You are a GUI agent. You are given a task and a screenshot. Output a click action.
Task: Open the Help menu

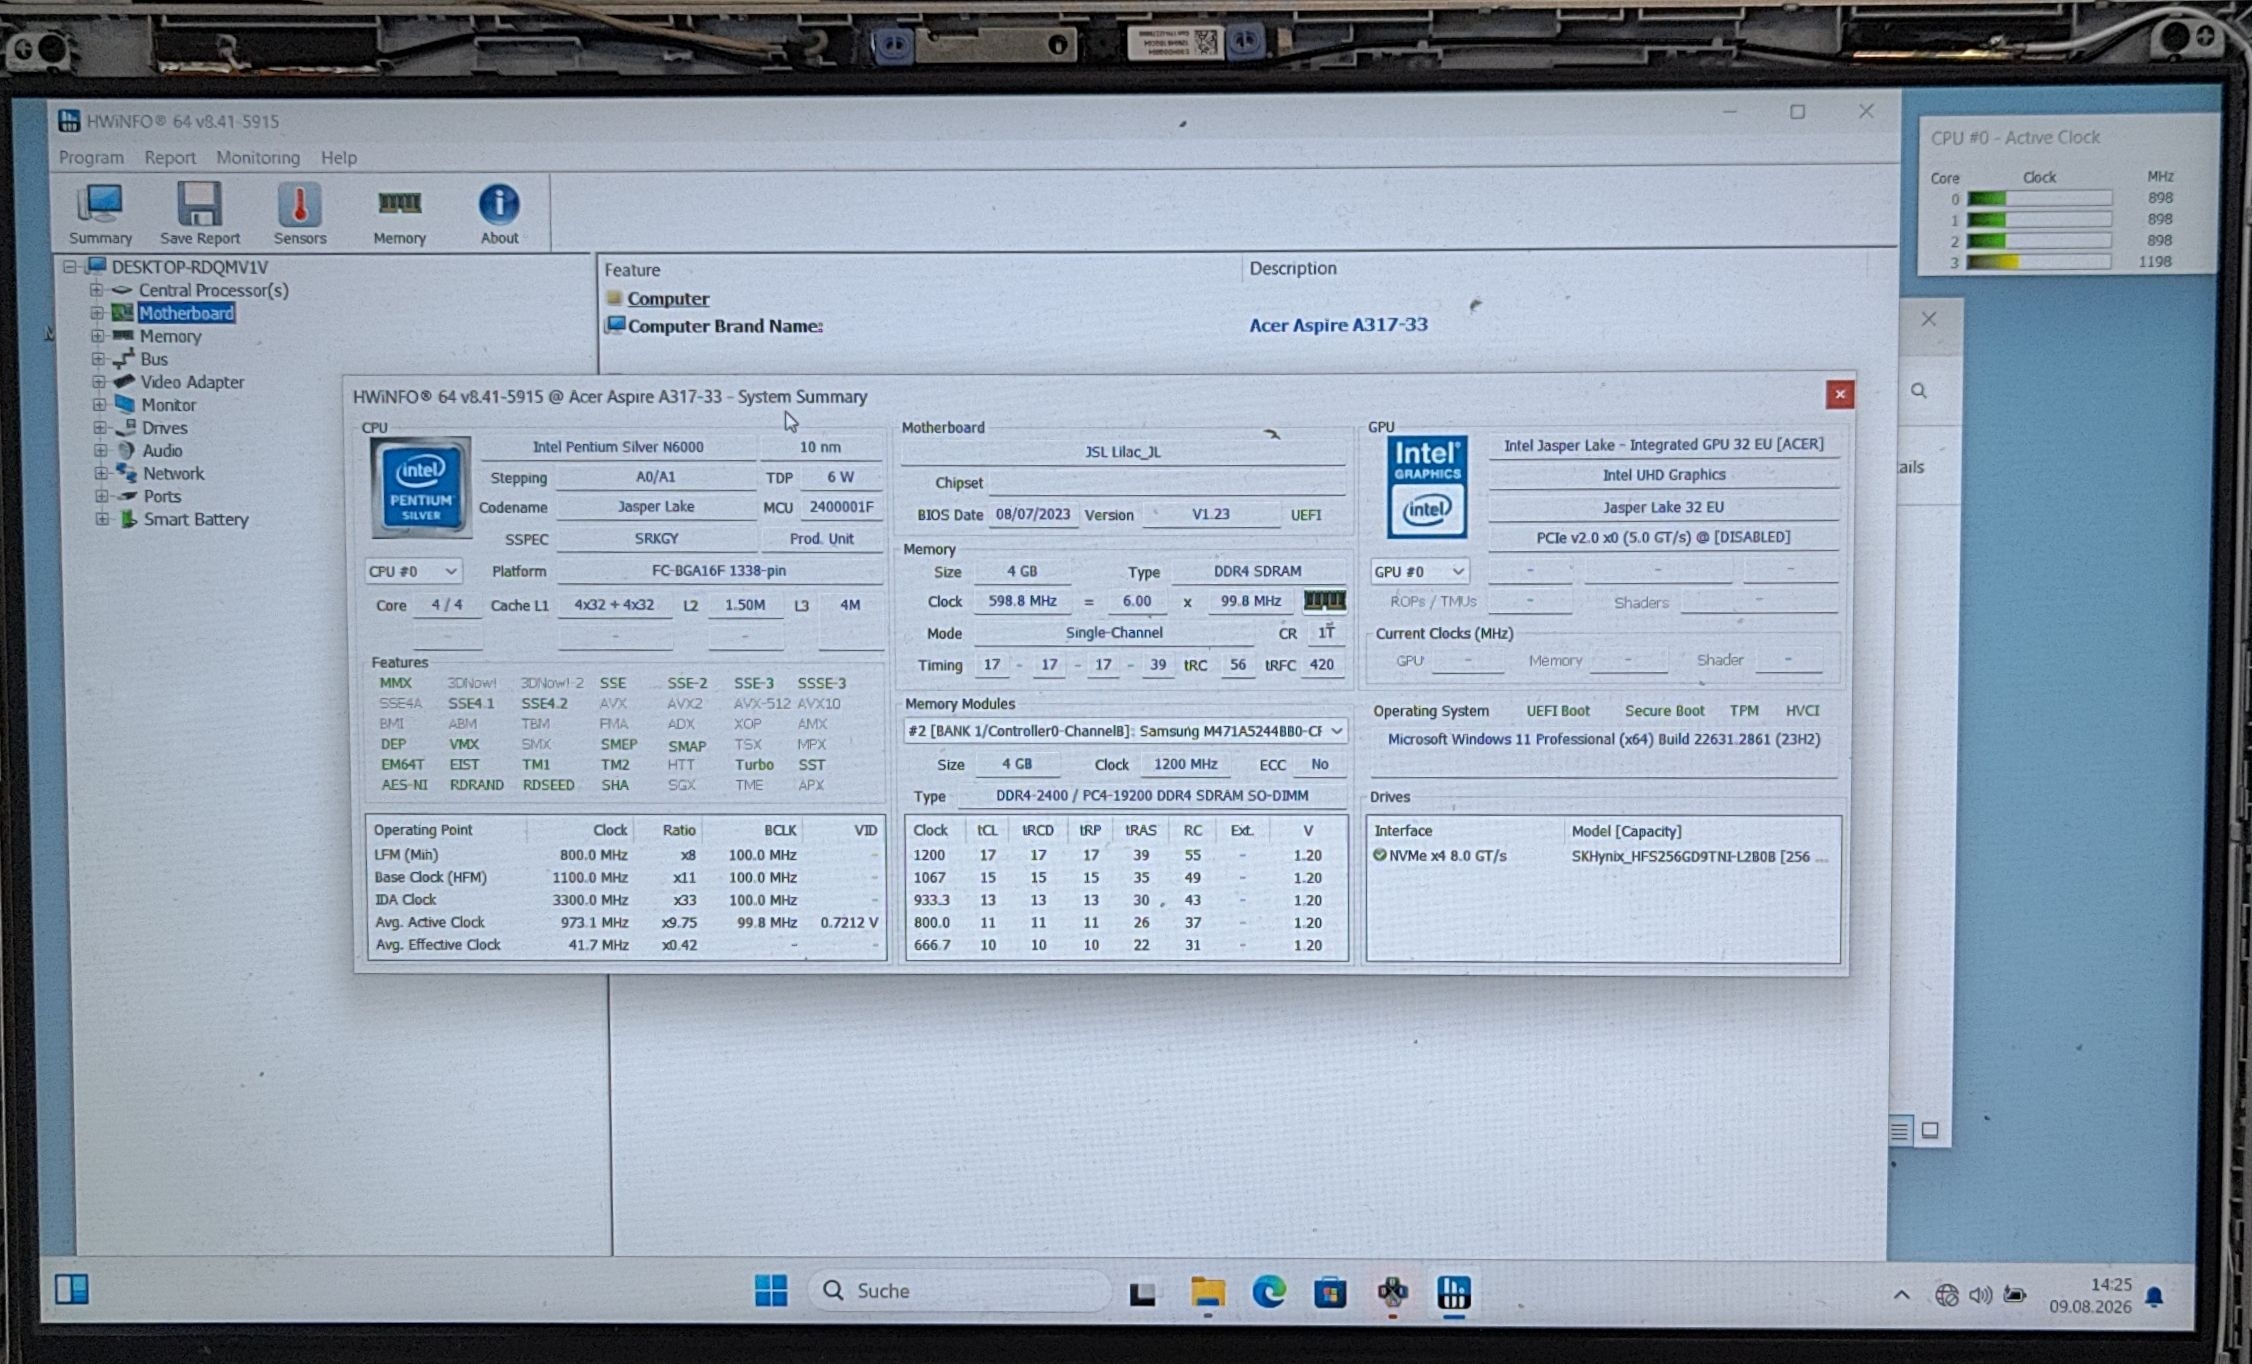[339, 157]
